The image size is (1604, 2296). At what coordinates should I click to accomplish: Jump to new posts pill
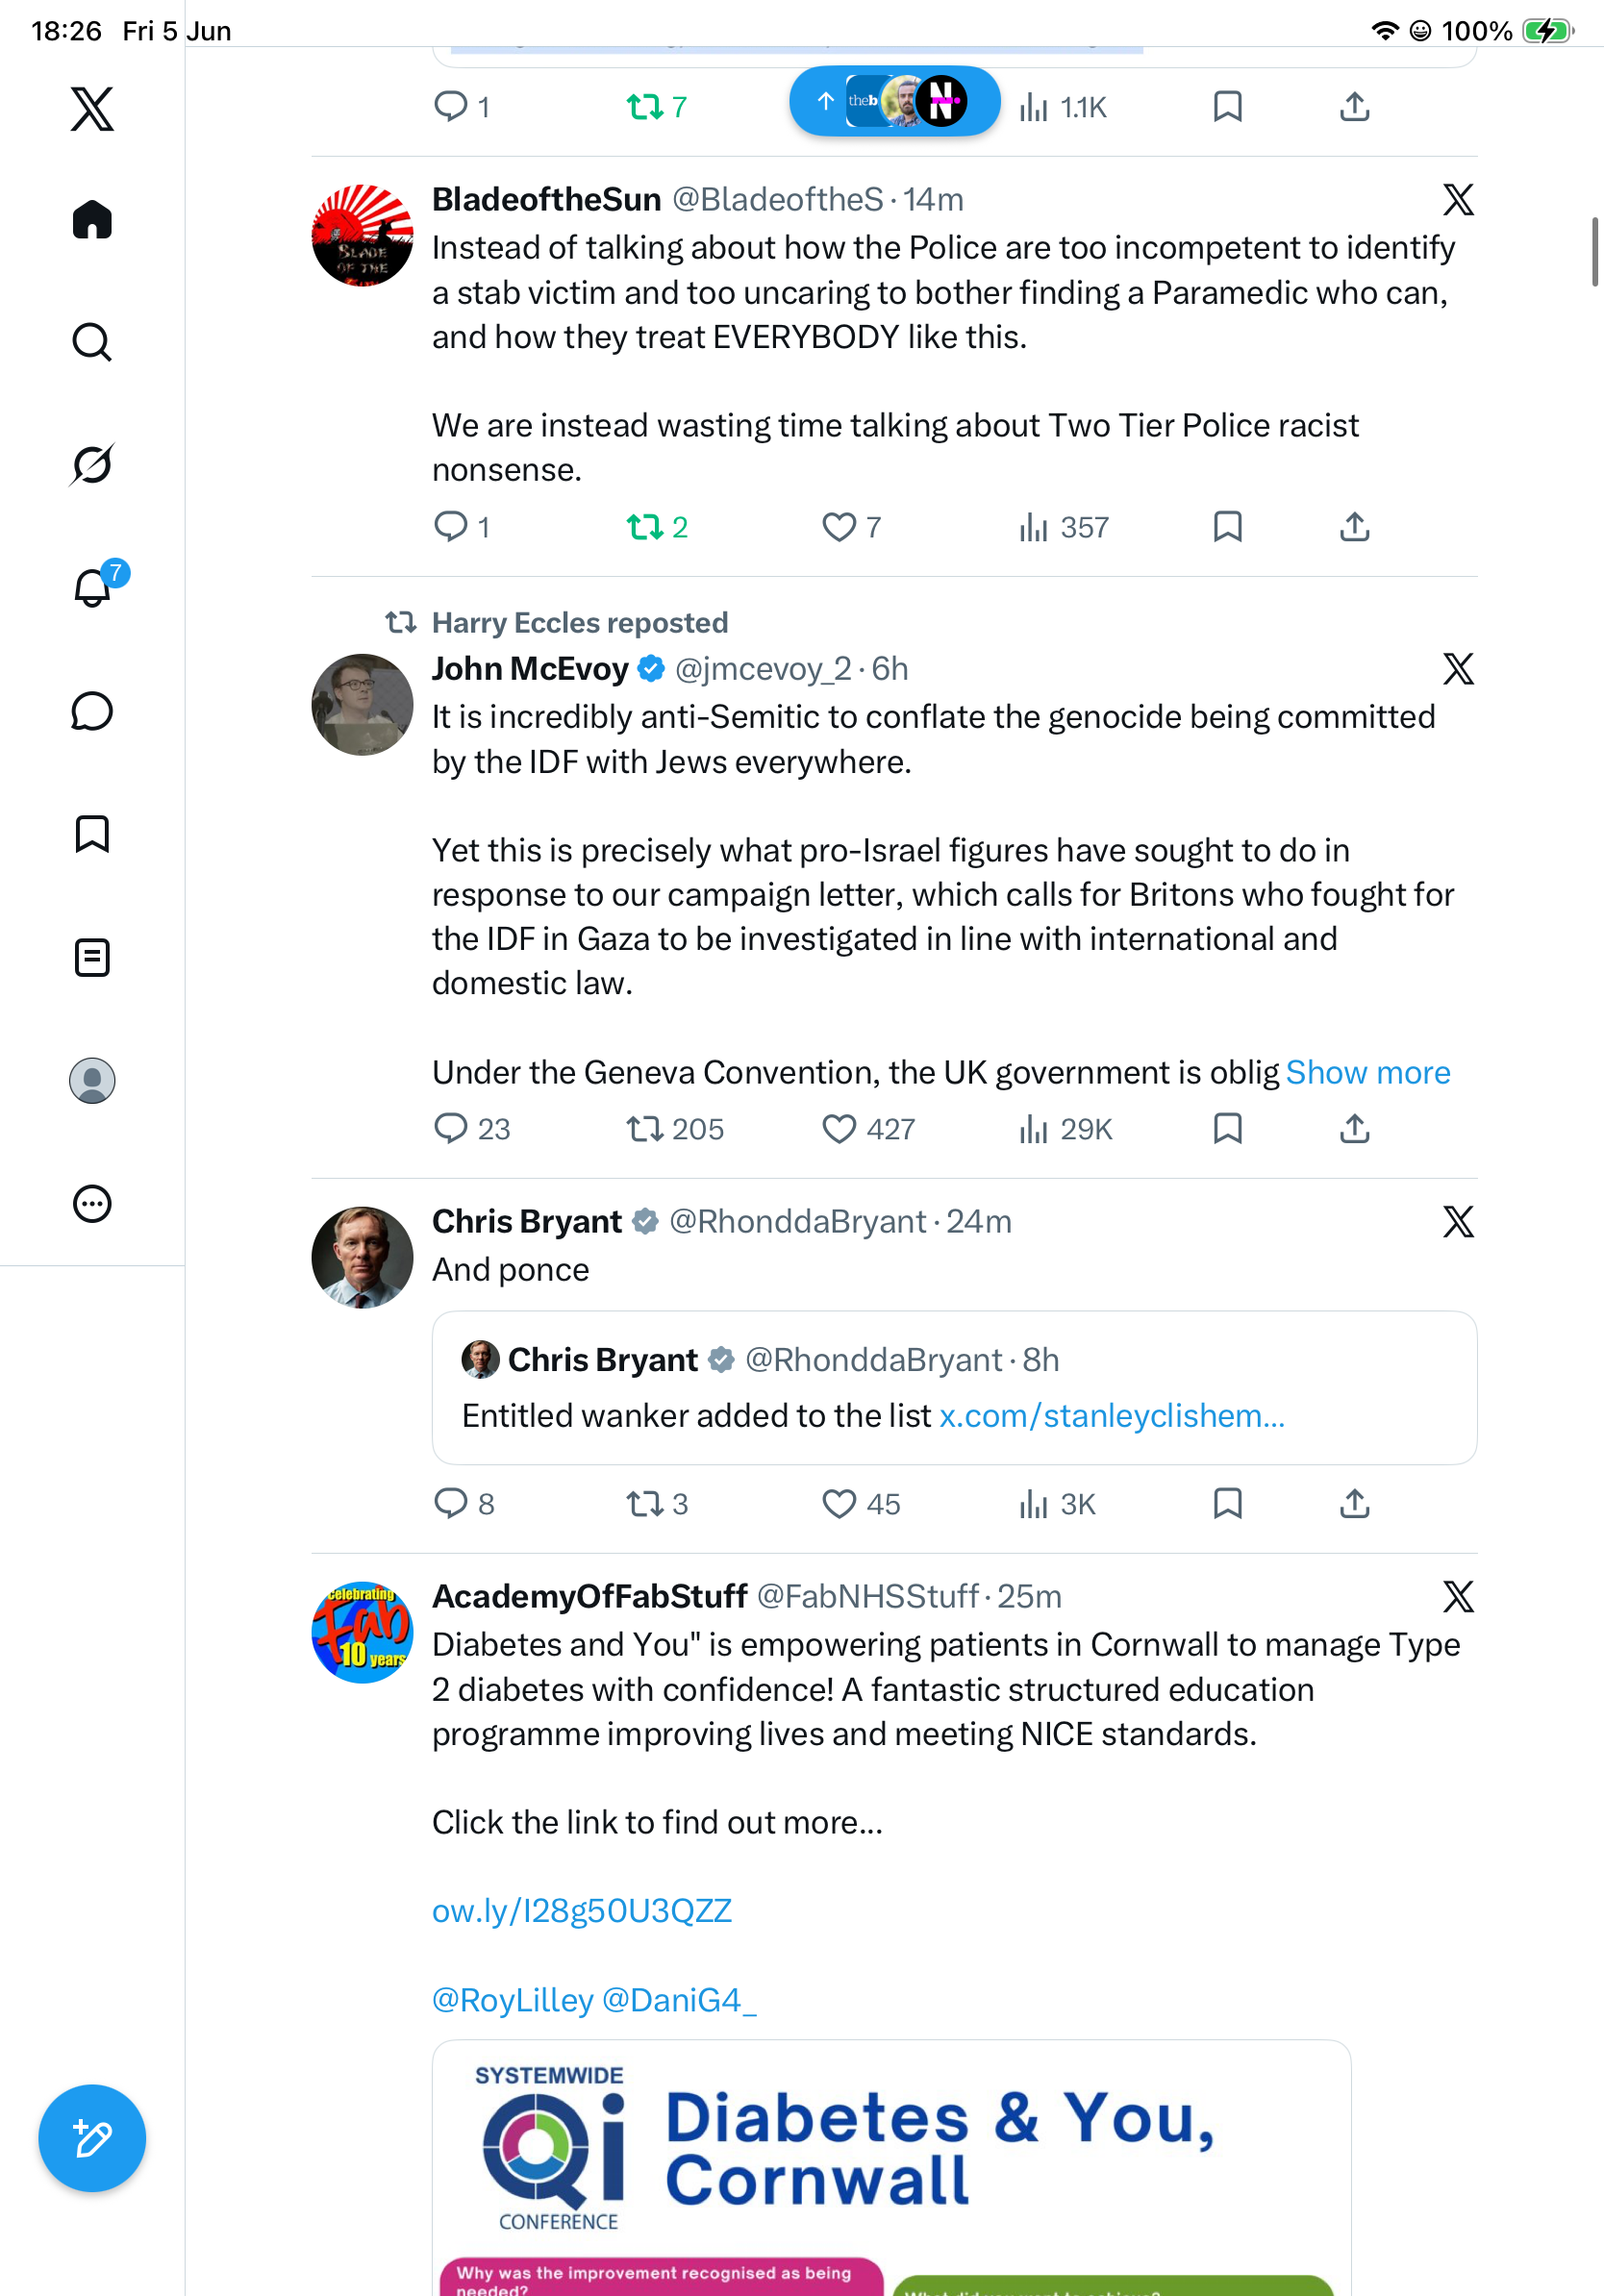pyautogui.click(x=895, y=101)
